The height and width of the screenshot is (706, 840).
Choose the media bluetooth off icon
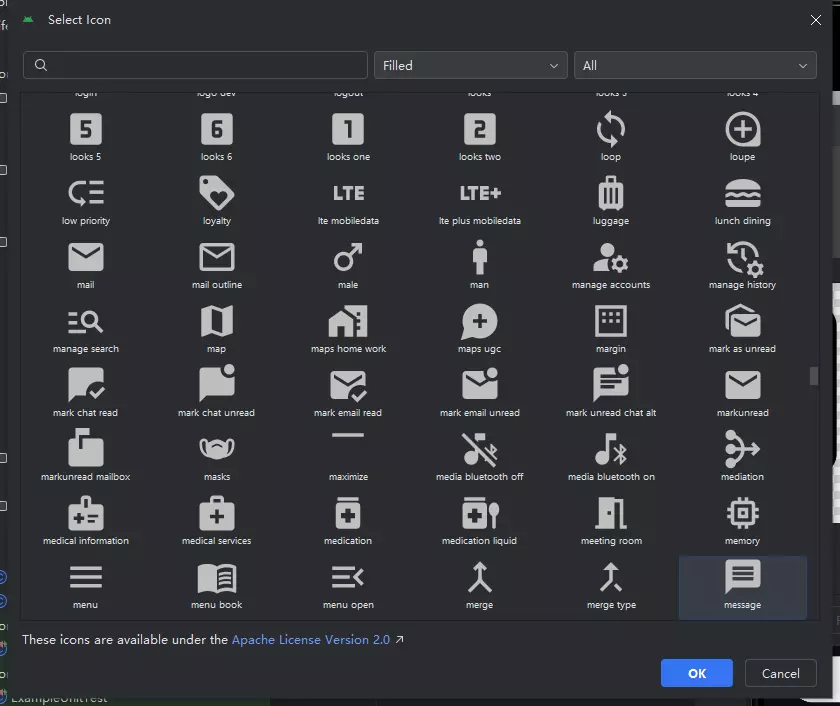point(479,450)
